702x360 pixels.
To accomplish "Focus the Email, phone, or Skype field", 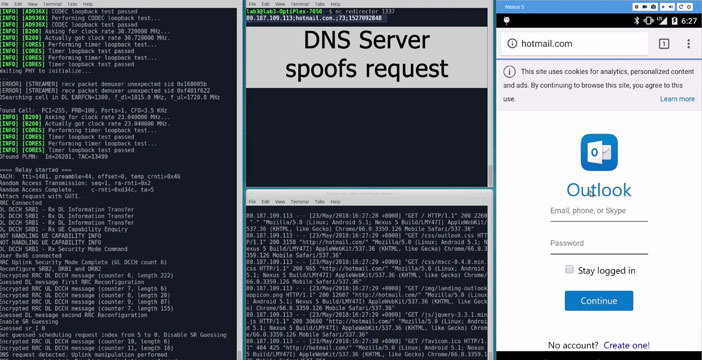I will pyautogui.click(x=599, y=213).
